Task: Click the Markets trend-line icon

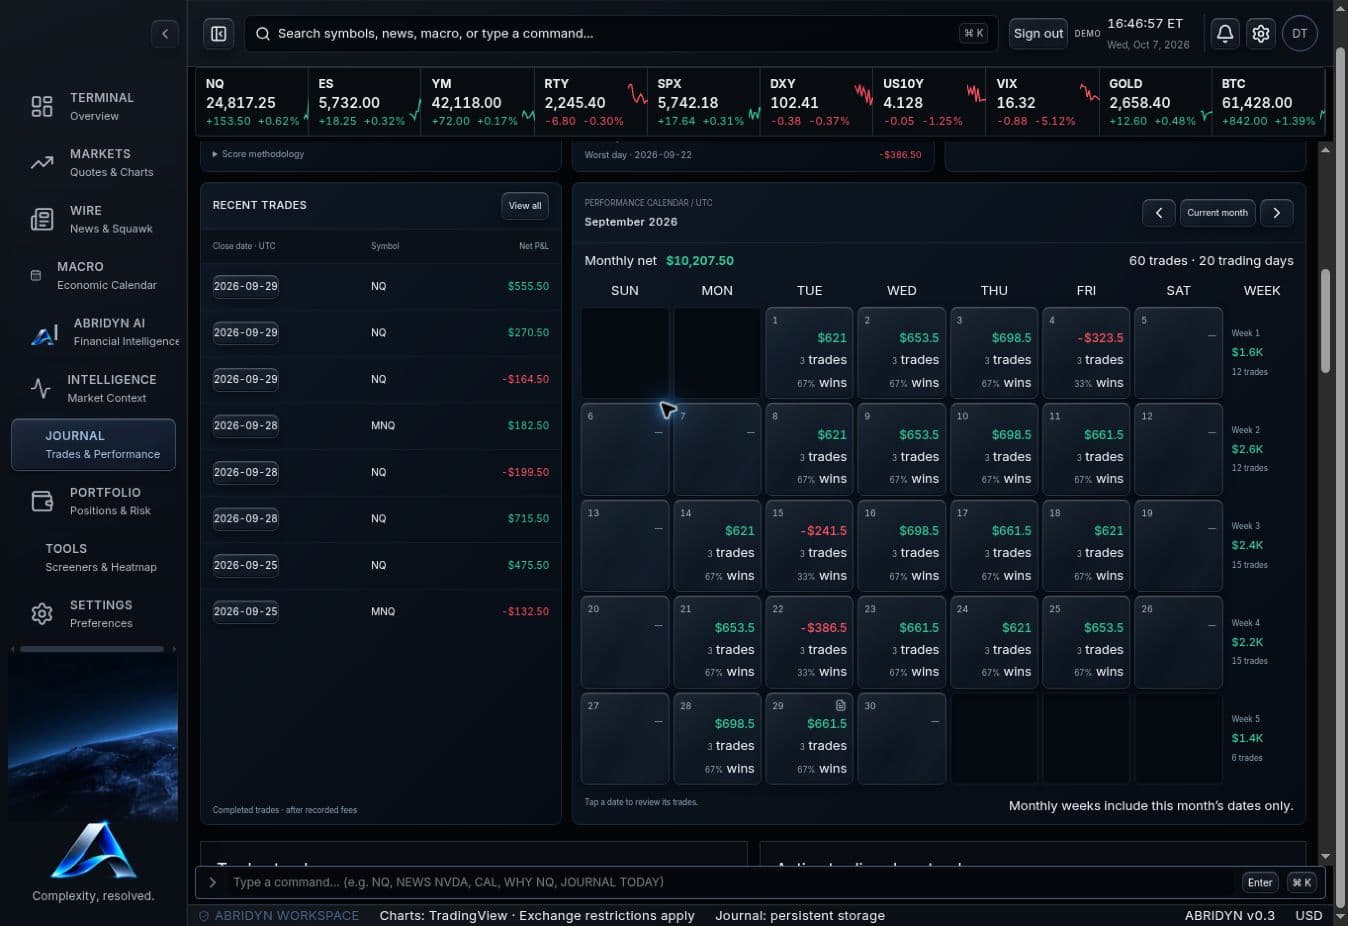Action: [42, 162]
